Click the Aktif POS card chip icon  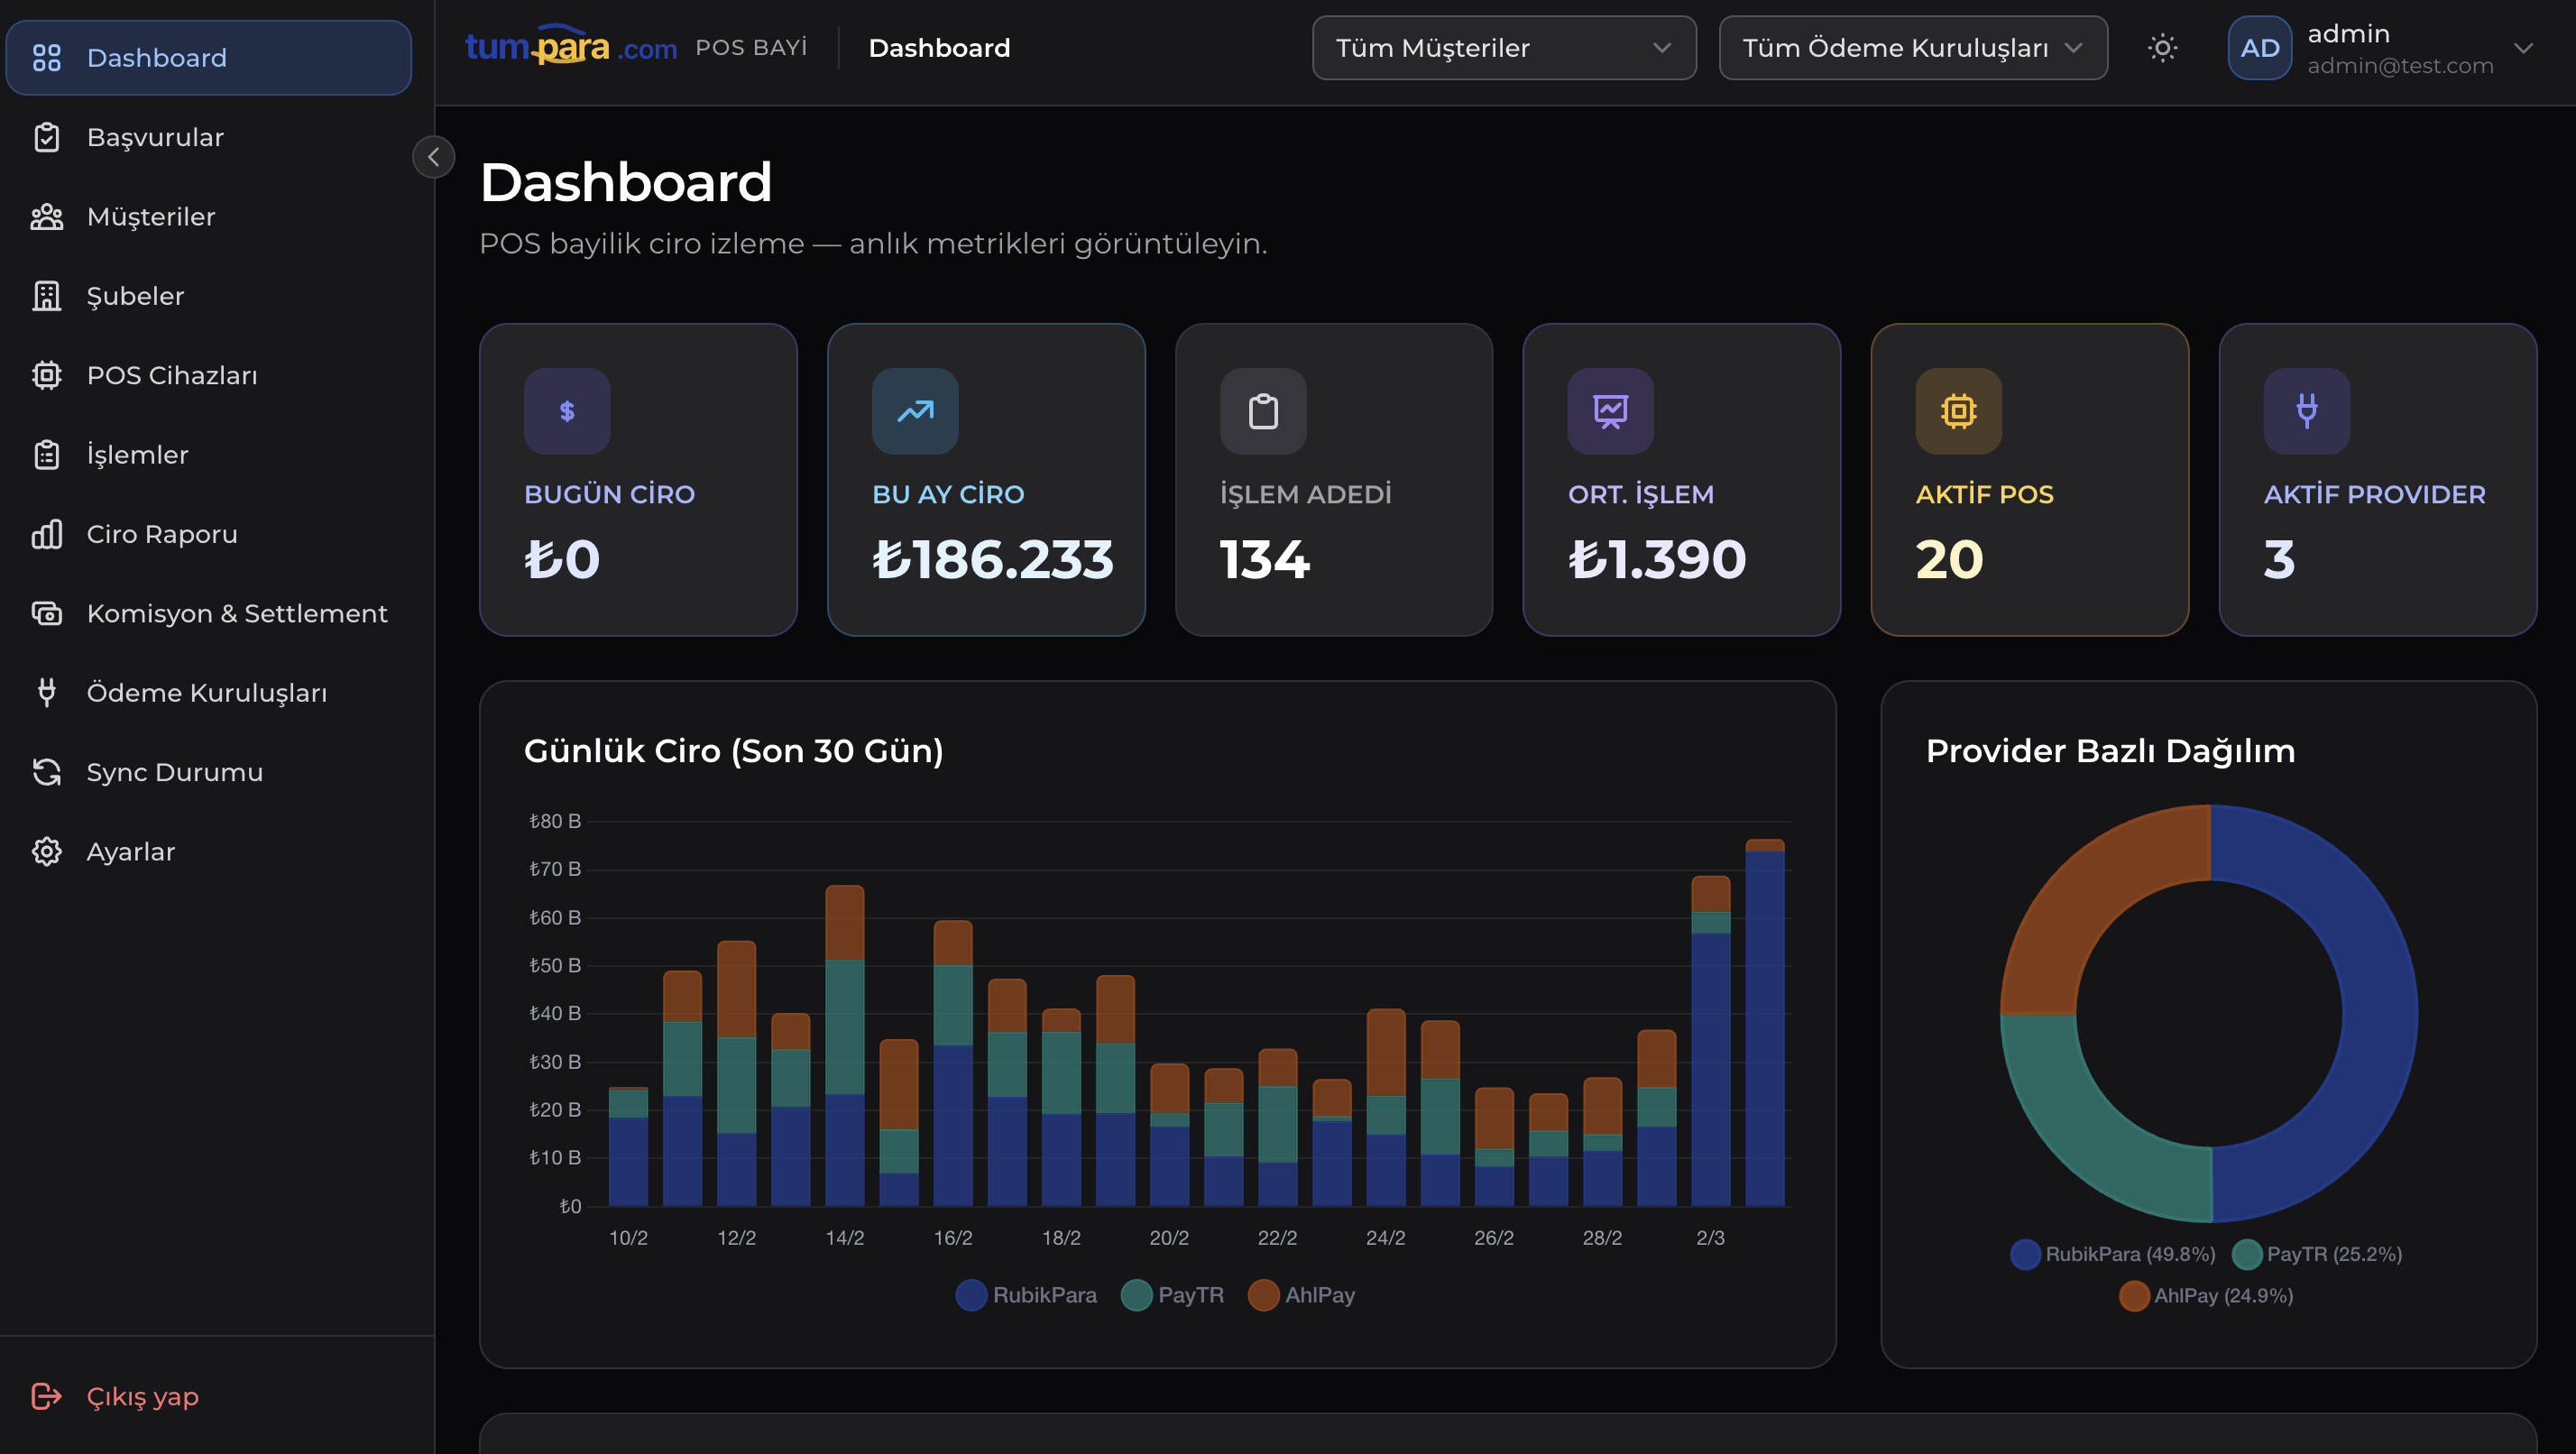pyautogui.click(x=1958, y=411)
